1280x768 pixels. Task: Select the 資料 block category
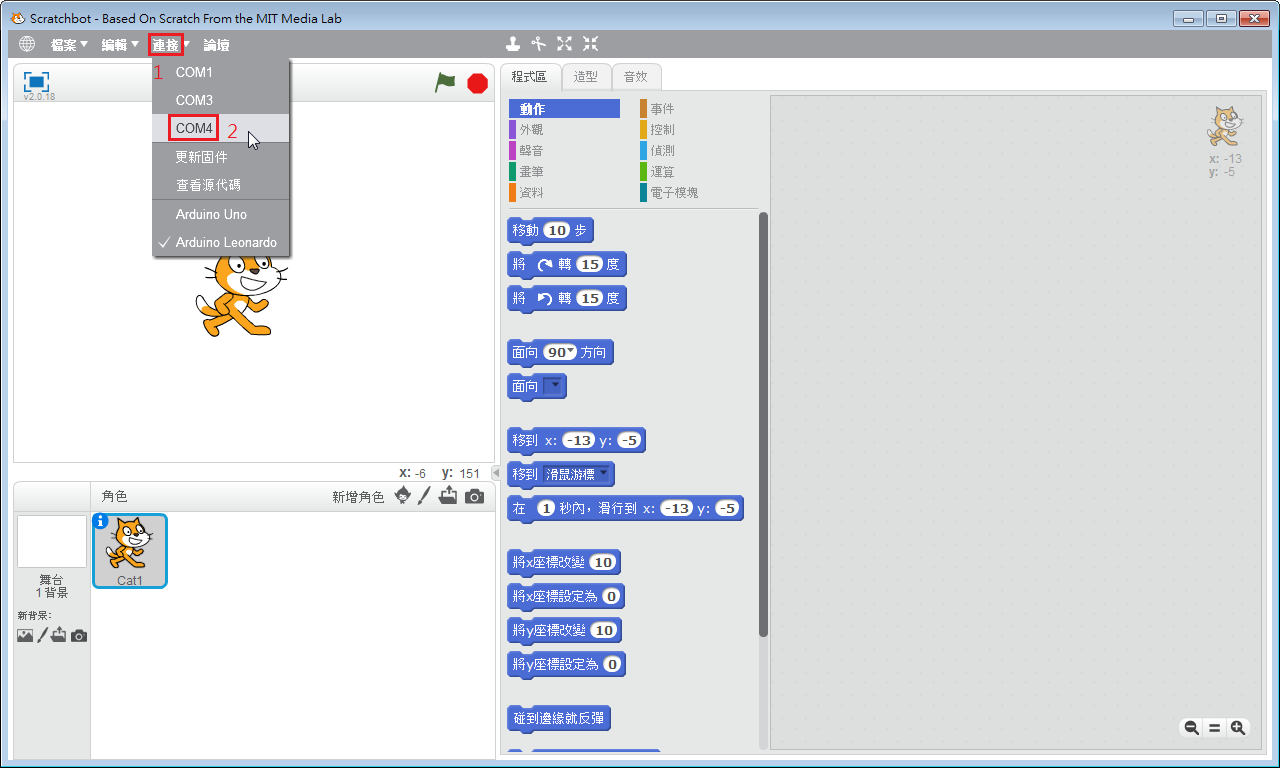click(x=565, y=193)
